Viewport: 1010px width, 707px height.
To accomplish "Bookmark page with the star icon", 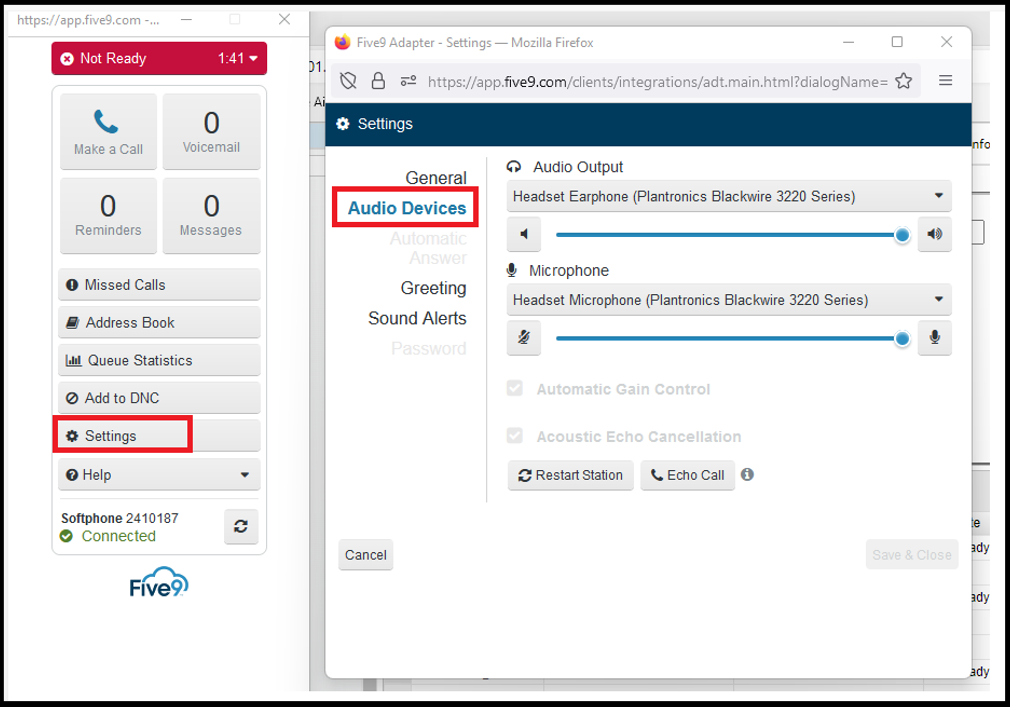I will [x=904, y=81].
